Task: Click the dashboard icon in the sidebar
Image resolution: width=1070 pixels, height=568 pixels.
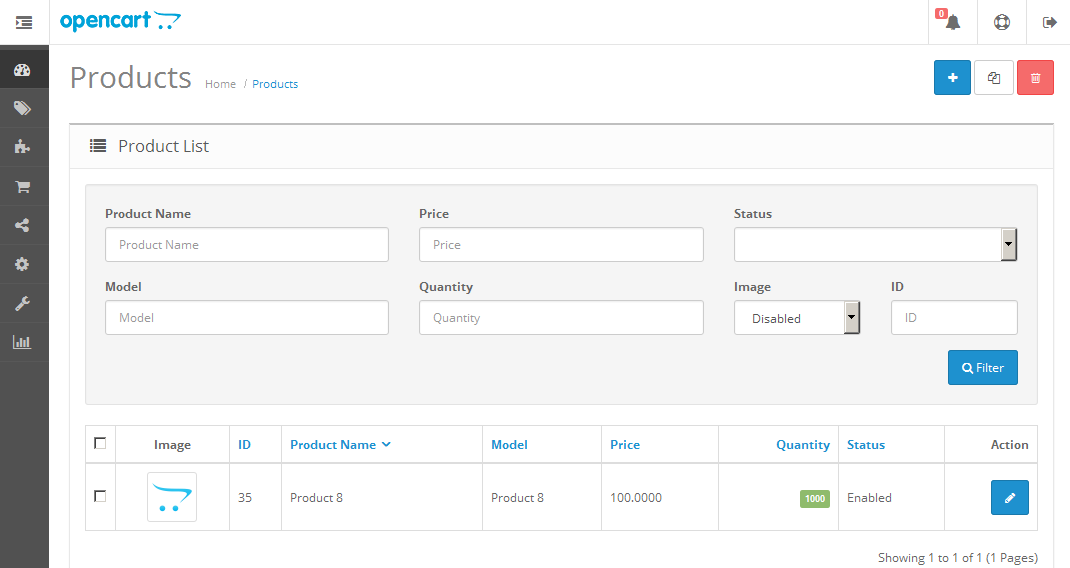Action: click(22, 70)
